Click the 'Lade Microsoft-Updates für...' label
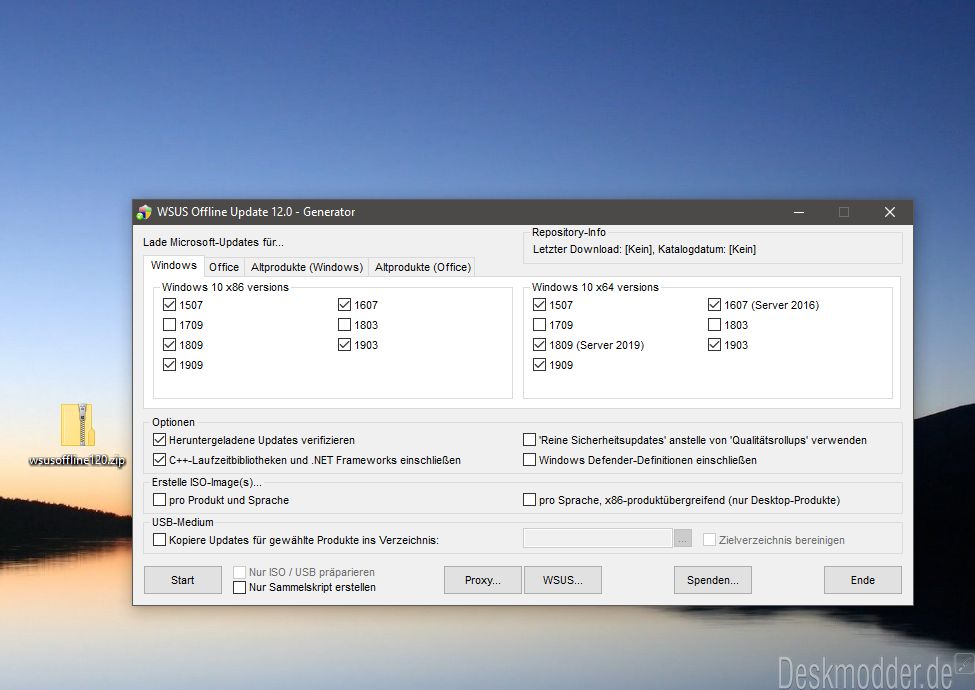This screenshot has width=975, height=690. click(x=213, y=242)
